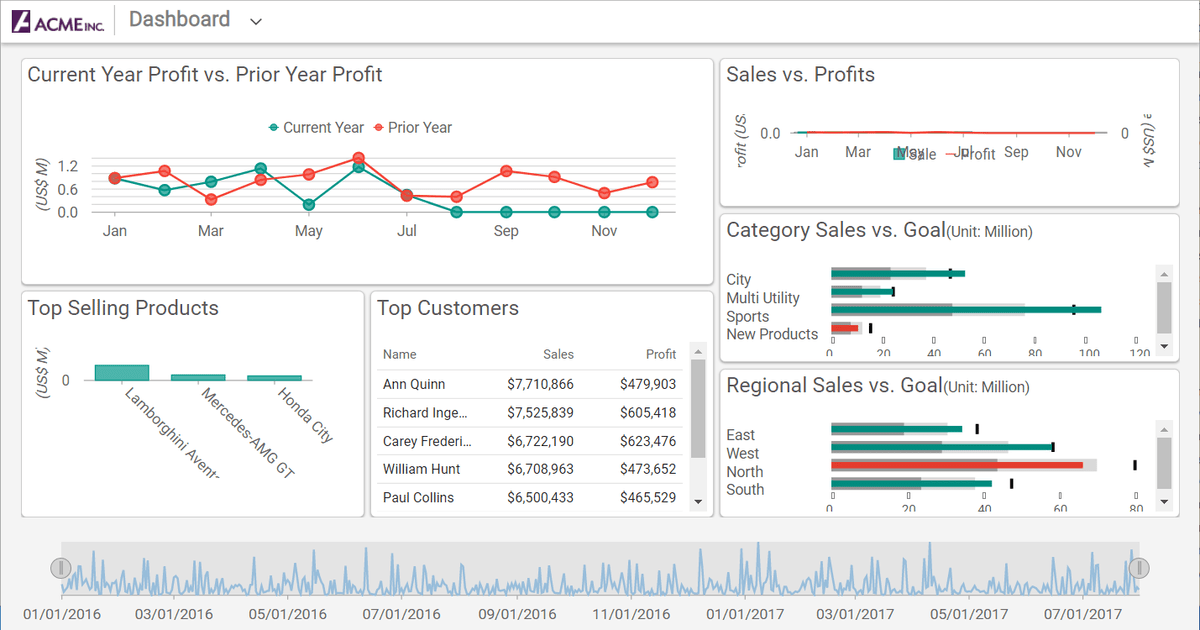
Task: Sort Top Customers by Name column
Action: point(400,354)
